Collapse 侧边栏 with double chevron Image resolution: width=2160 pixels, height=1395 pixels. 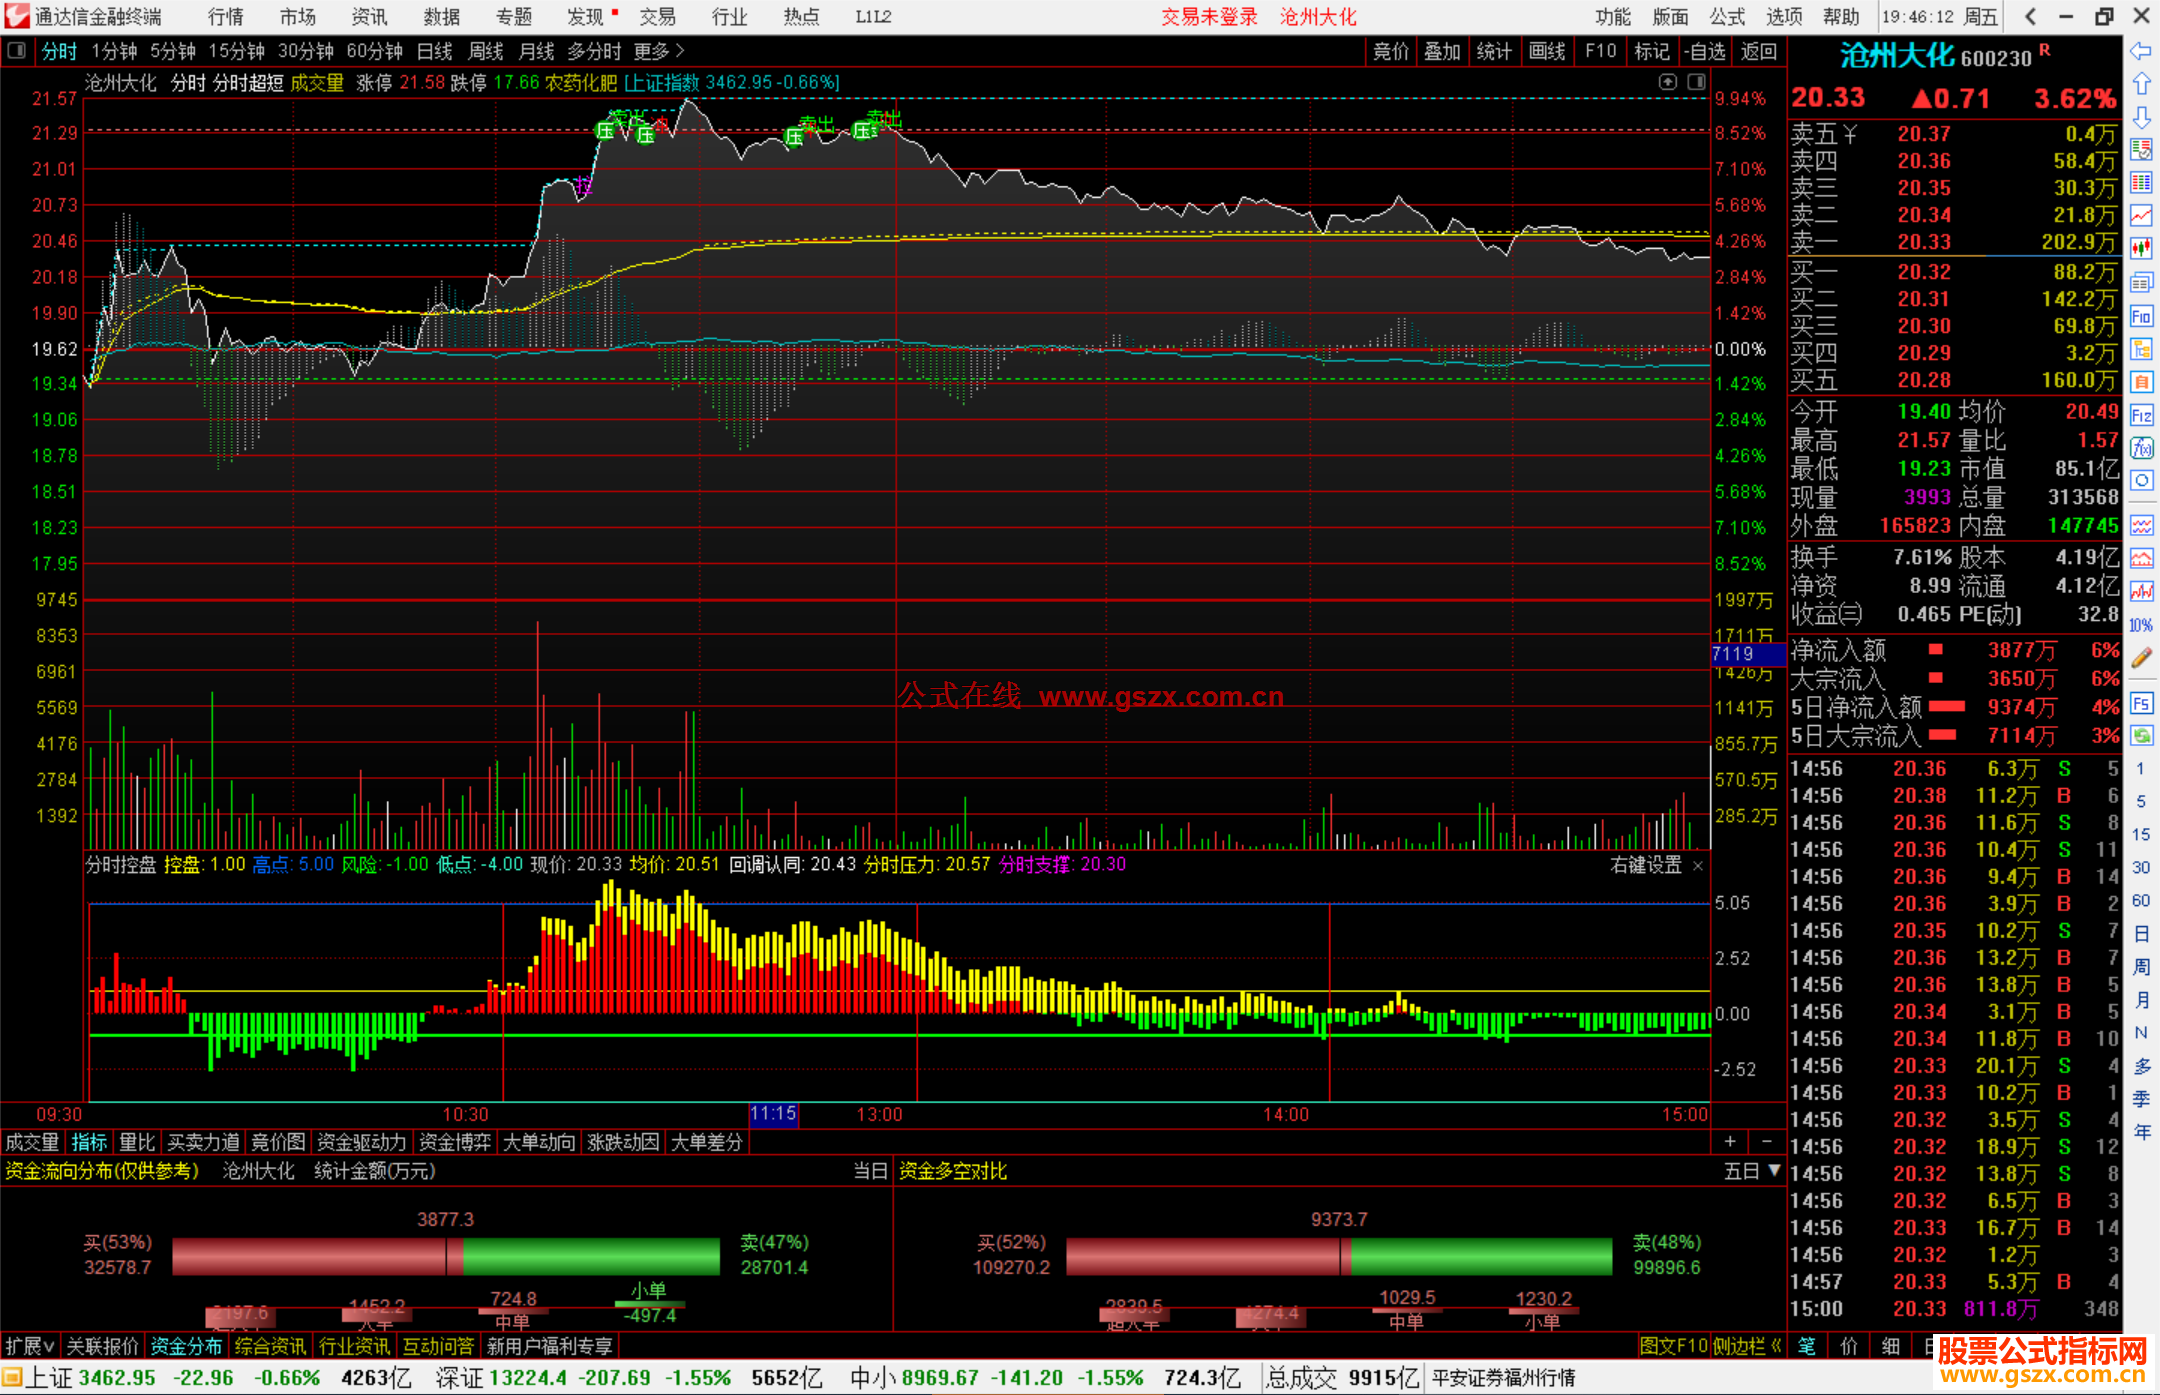tap(1748, 1346)
